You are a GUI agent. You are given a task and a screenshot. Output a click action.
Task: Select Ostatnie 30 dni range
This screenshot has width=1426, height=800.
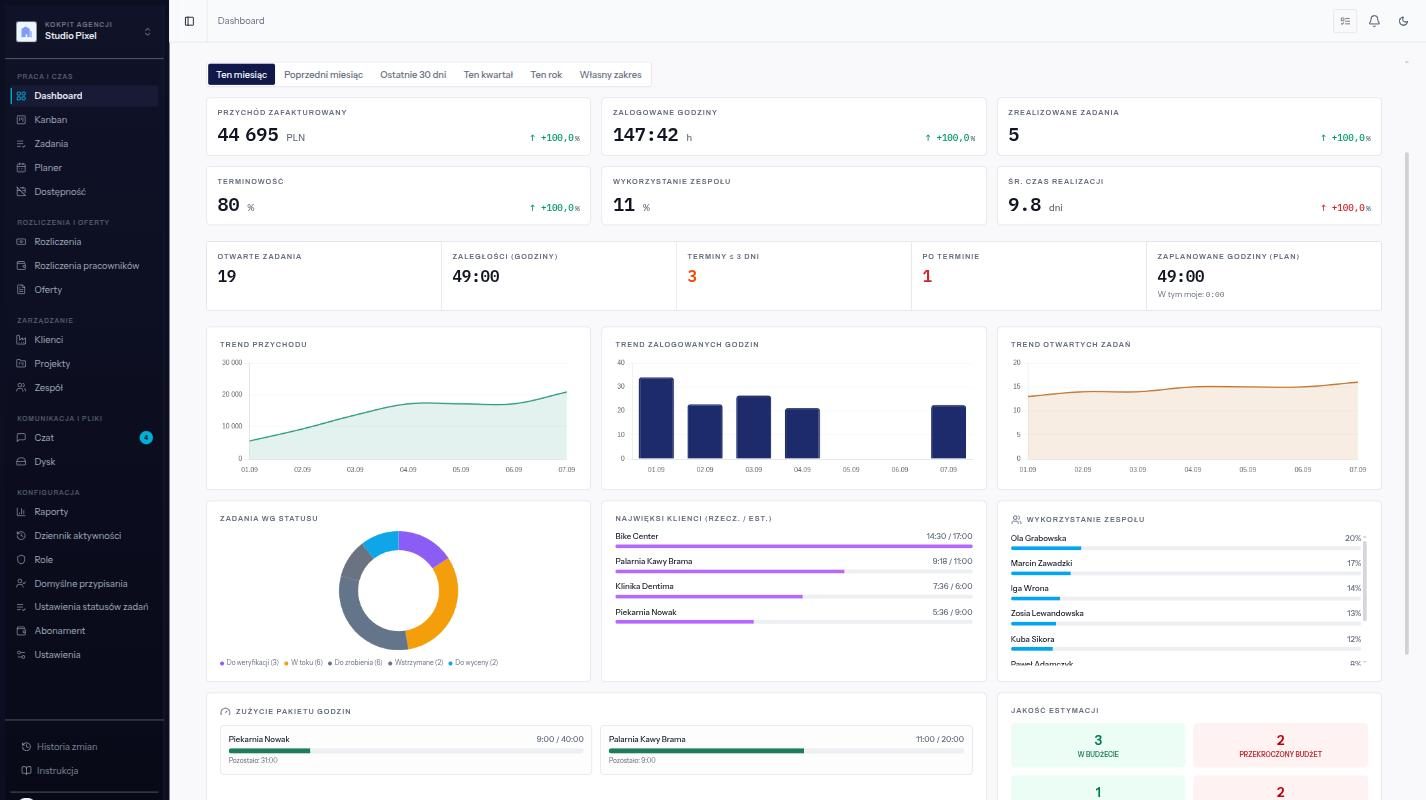click(413, 75)
